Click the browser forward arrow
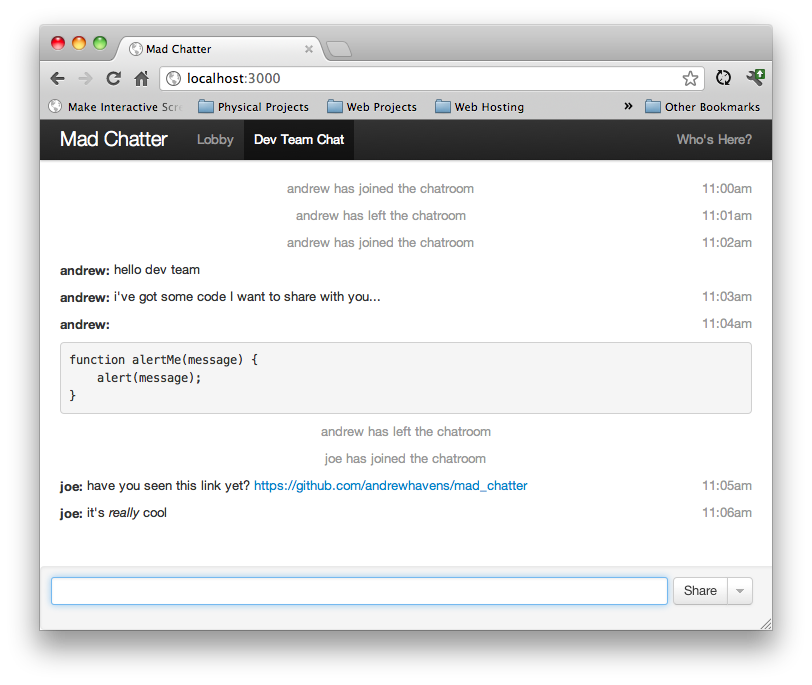The width and height of the screenshot is (812, 685). [85, 79]
